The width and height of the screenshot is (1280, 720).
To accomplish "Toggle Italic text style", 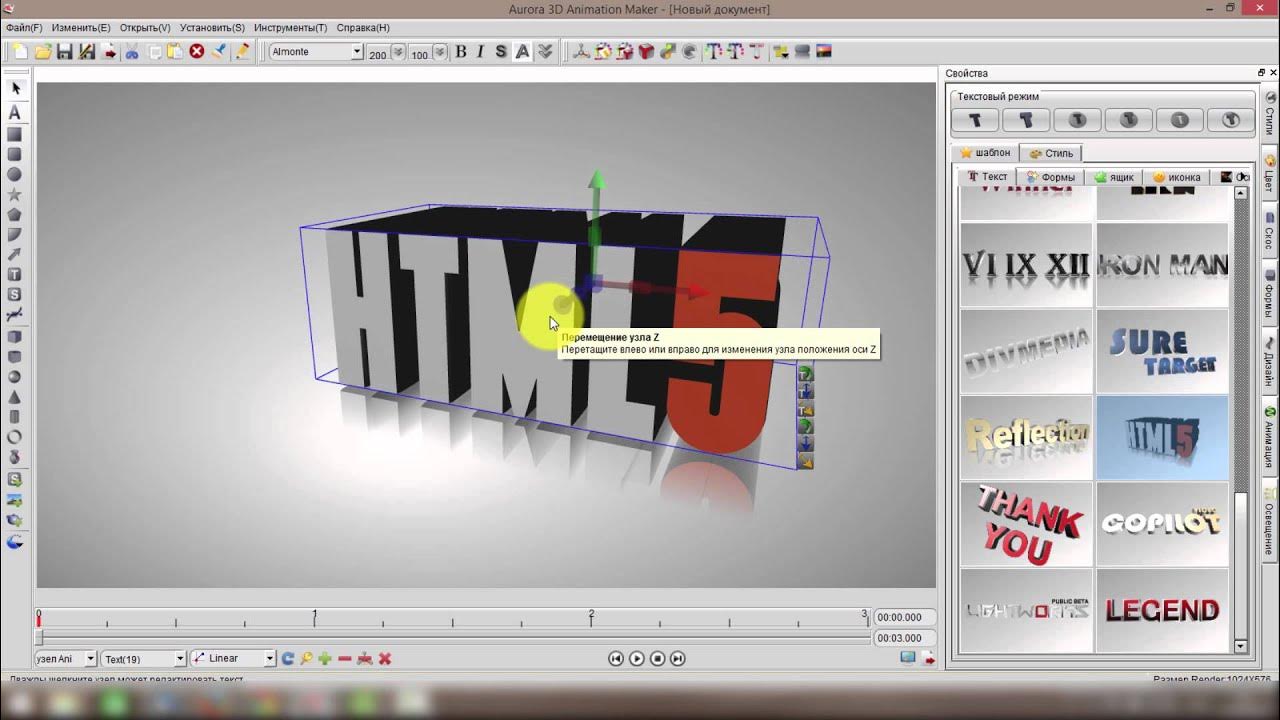I will click(481, 52).
